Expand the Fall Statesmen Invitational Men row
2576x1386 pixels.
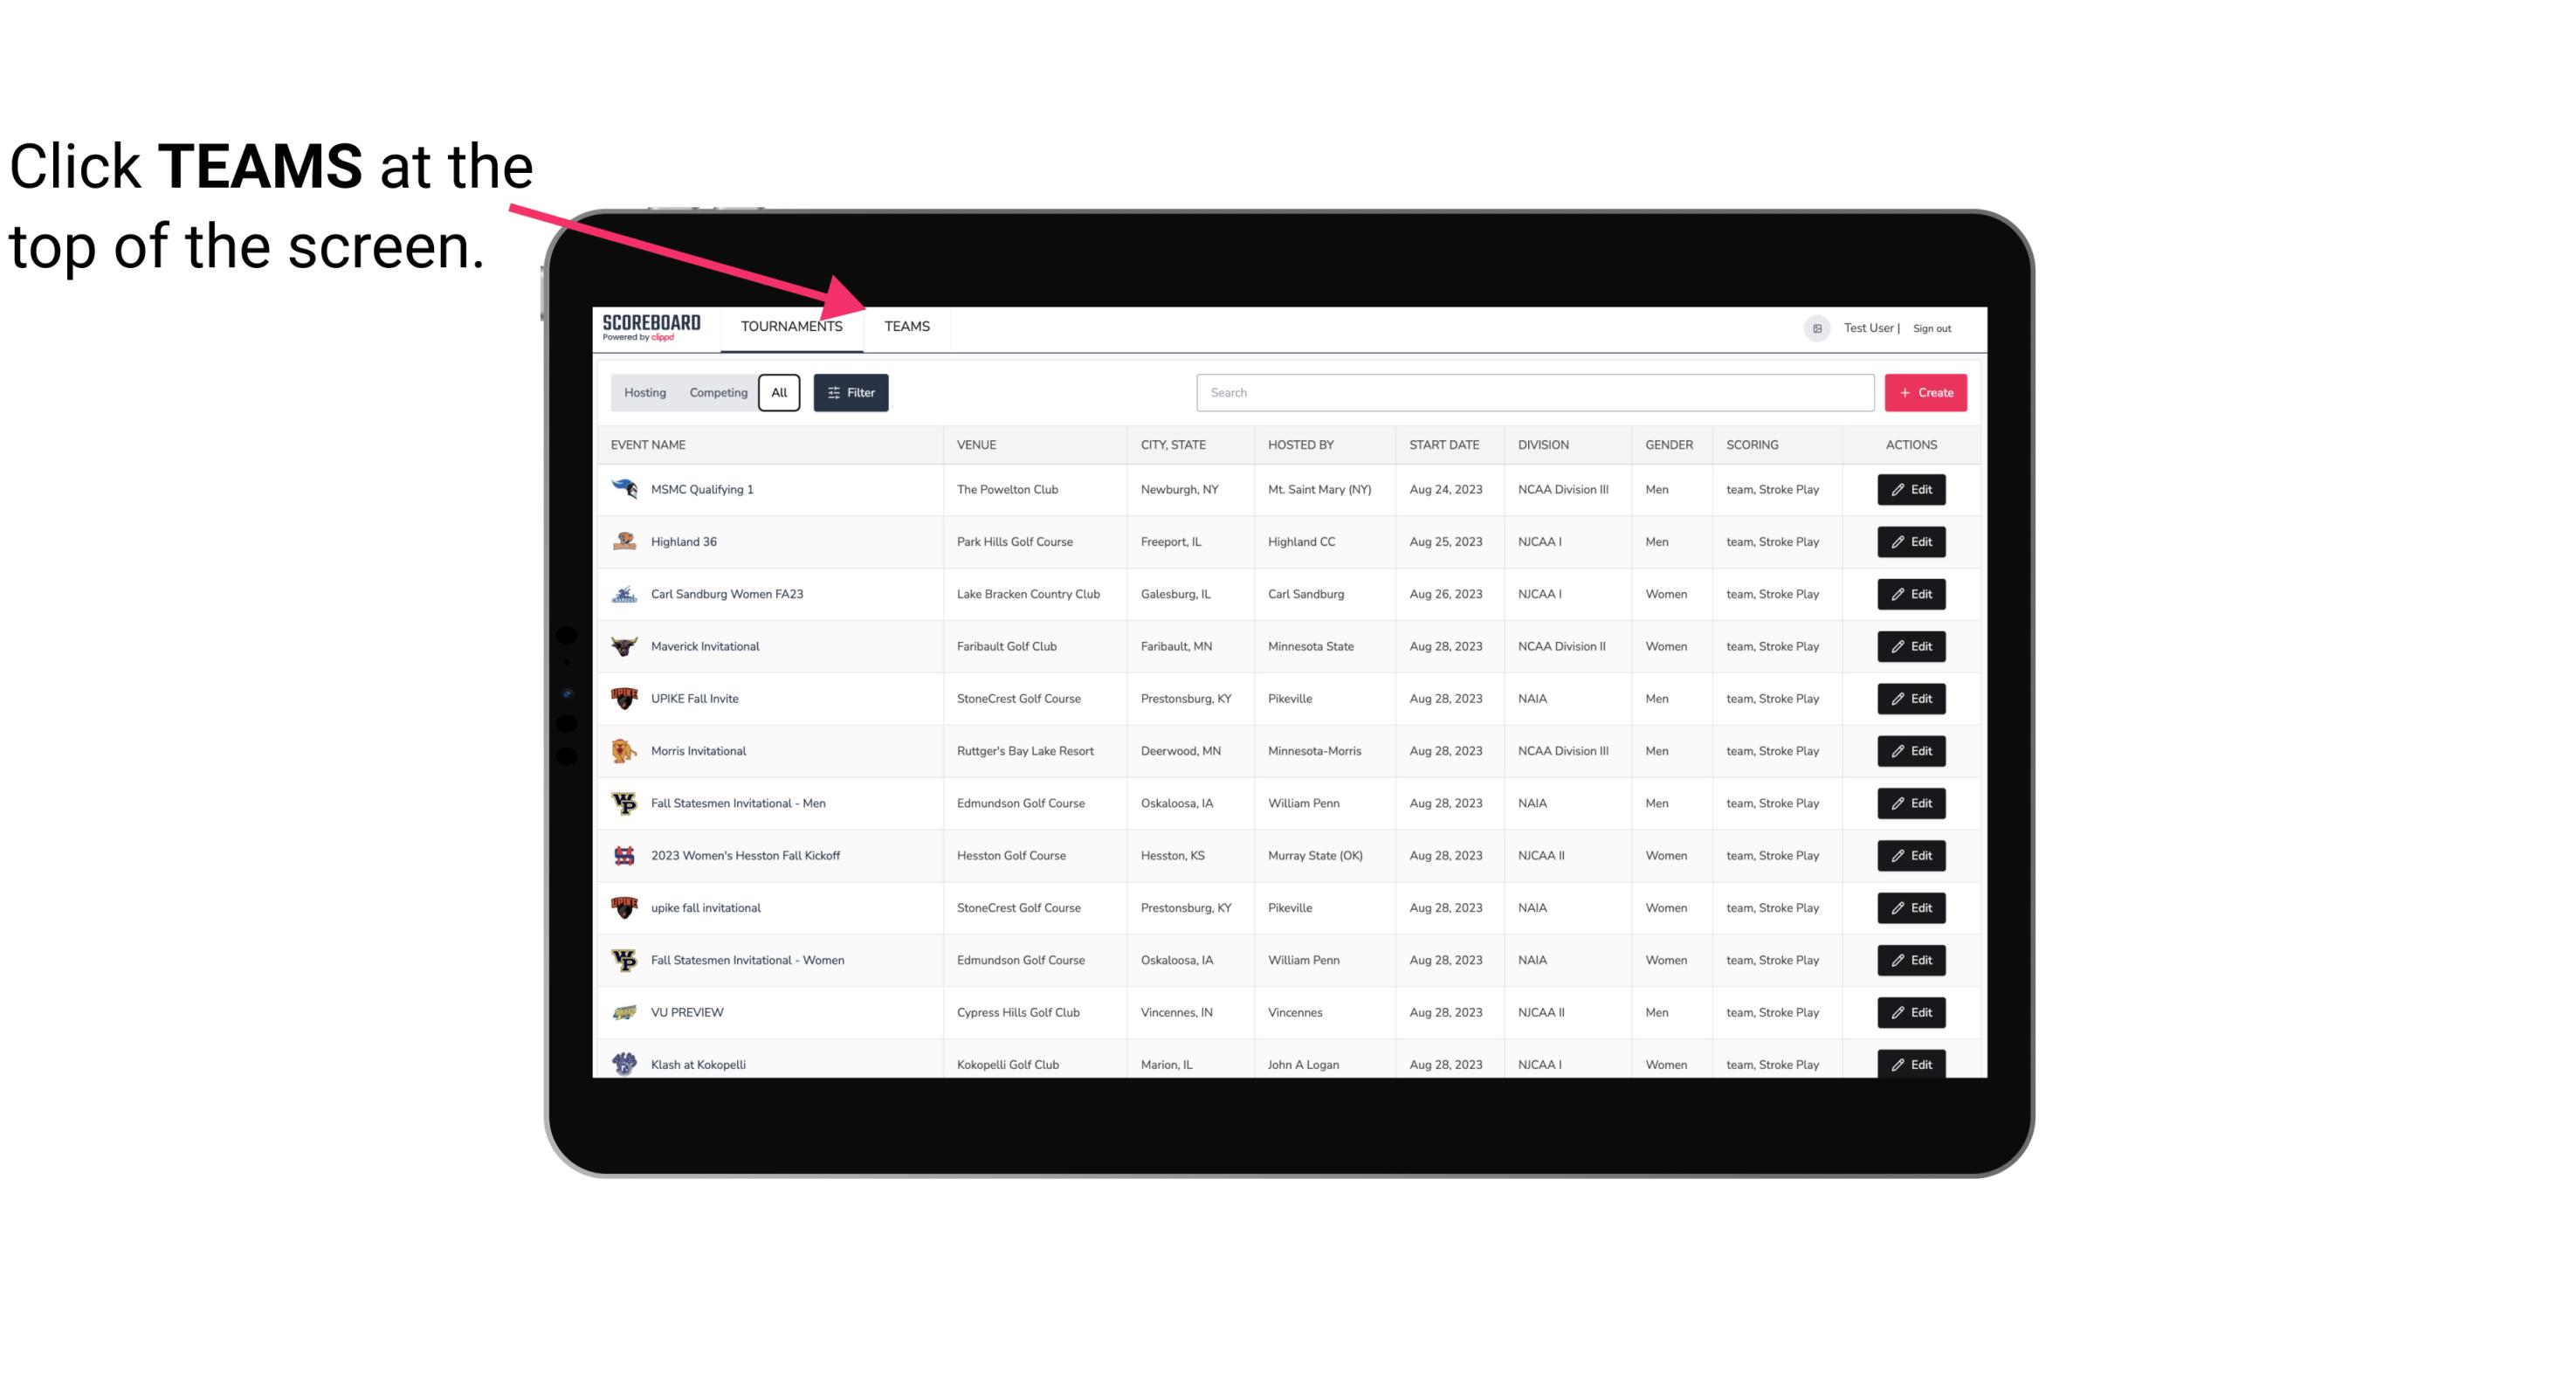pos(1281,803)
